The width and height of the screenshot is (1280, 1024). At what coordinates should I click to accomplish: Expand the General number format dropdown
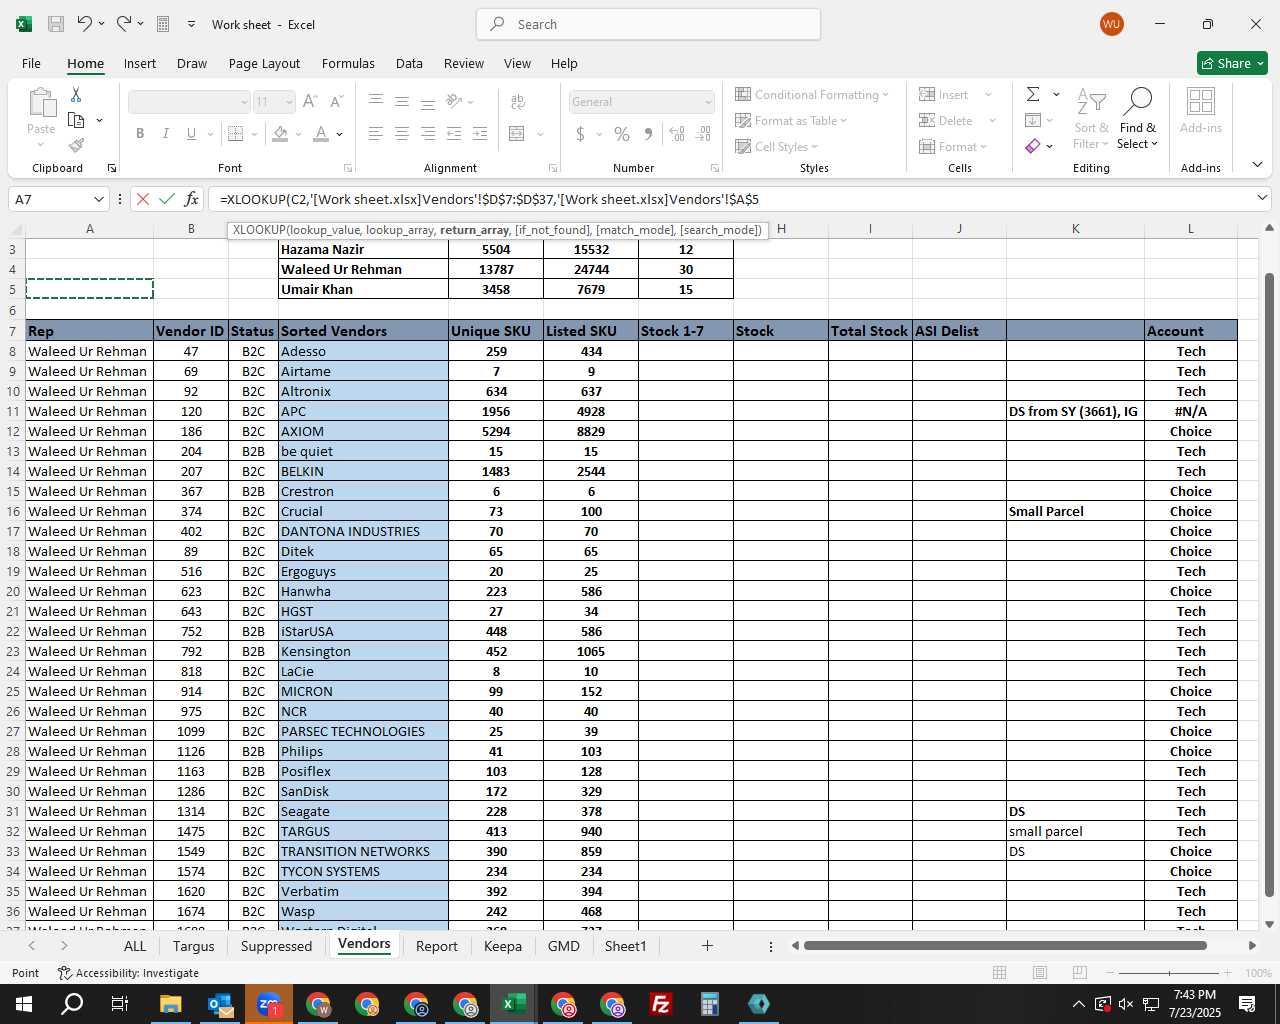708,102
